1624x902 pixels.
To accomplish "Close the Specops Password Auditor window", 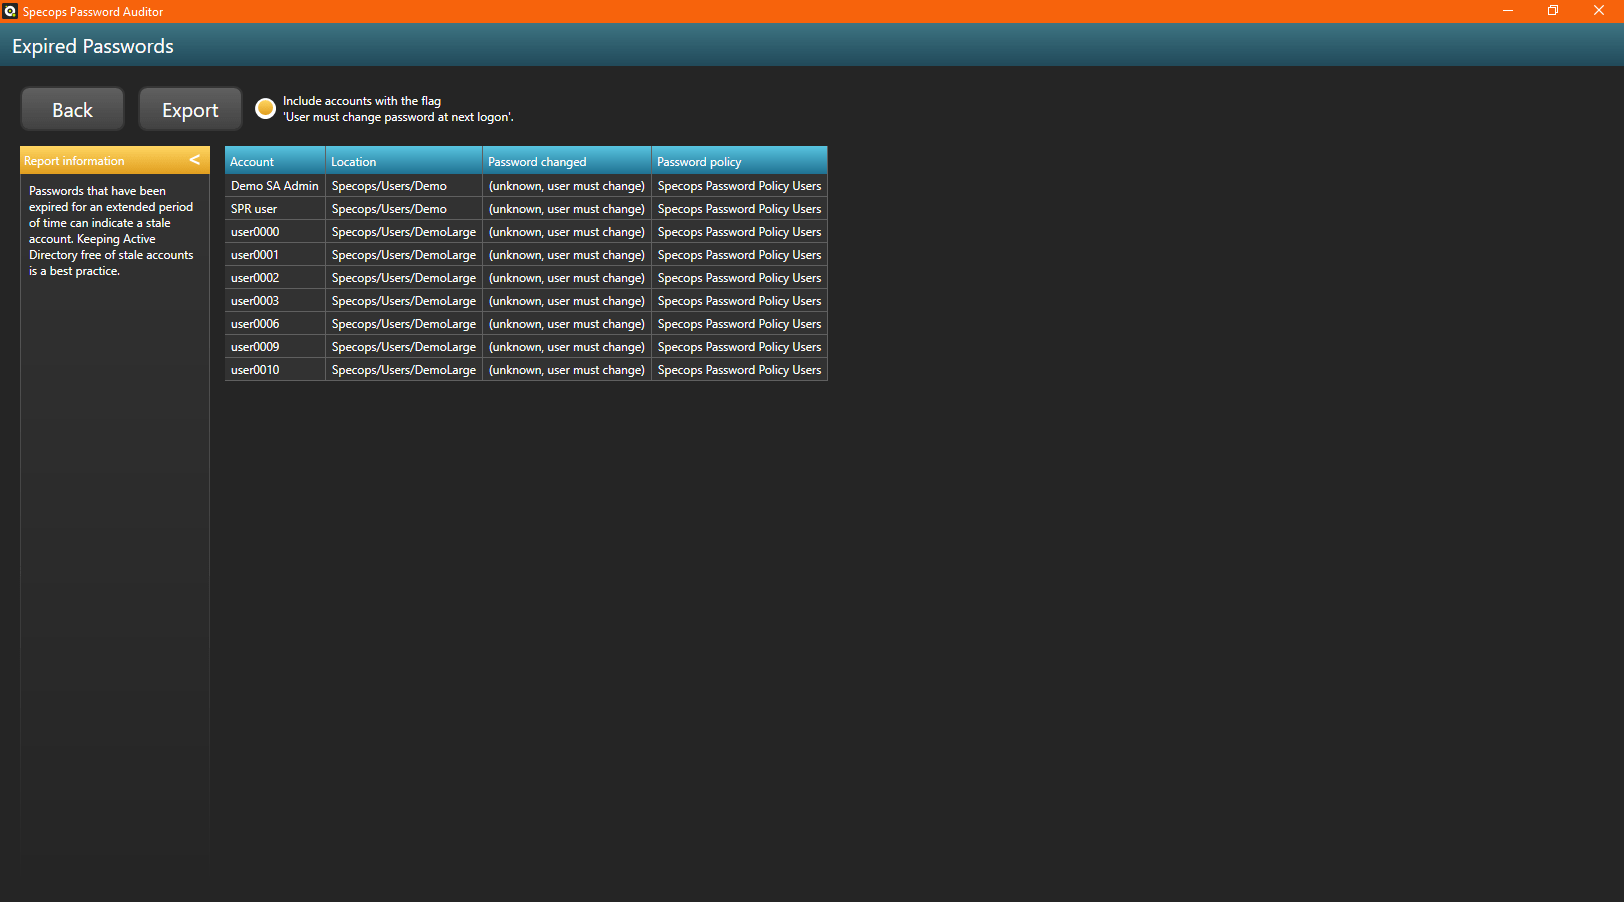I will [1598, 11].
